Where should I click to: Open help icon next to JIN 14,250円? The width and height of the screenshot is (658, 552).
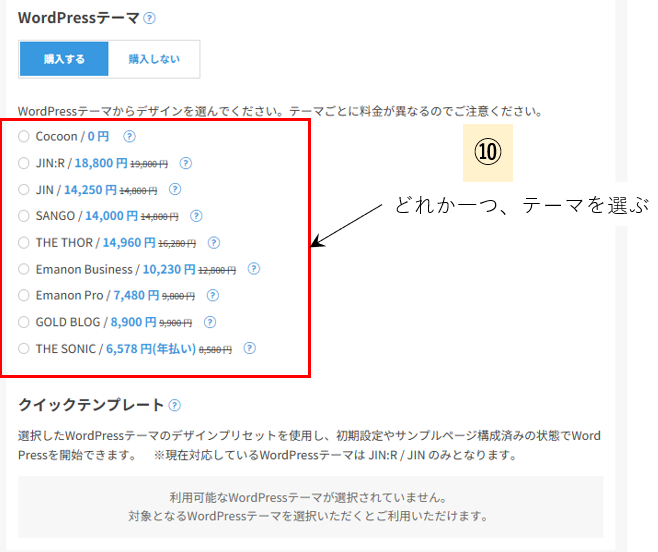(x=175, y=189)
